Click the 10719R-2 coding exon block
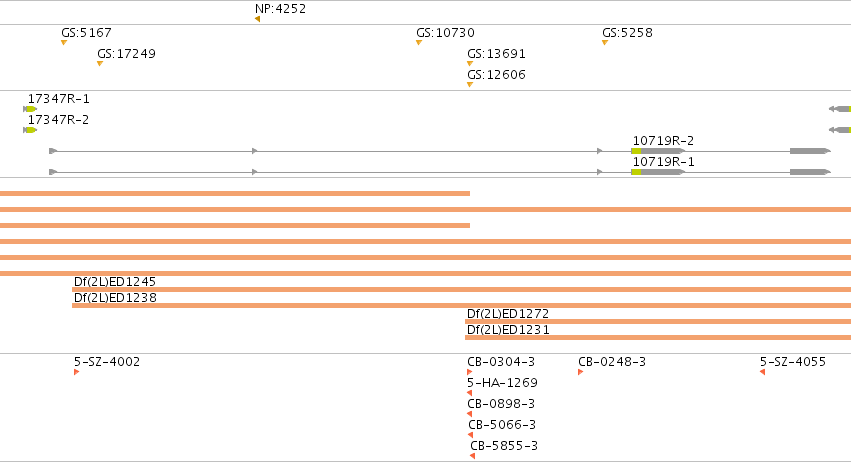Screen dimensions: 851x462 636,151
